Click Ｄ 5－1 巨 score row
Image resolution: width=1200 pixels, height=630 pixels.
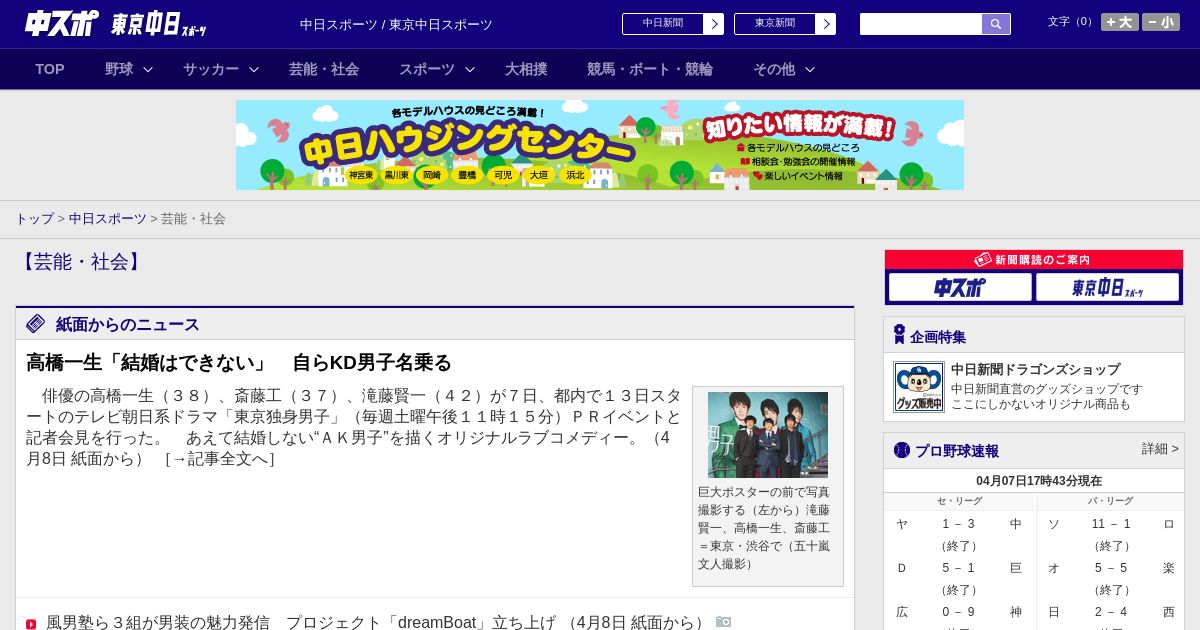pyautogui.click(x=959, y=568)
